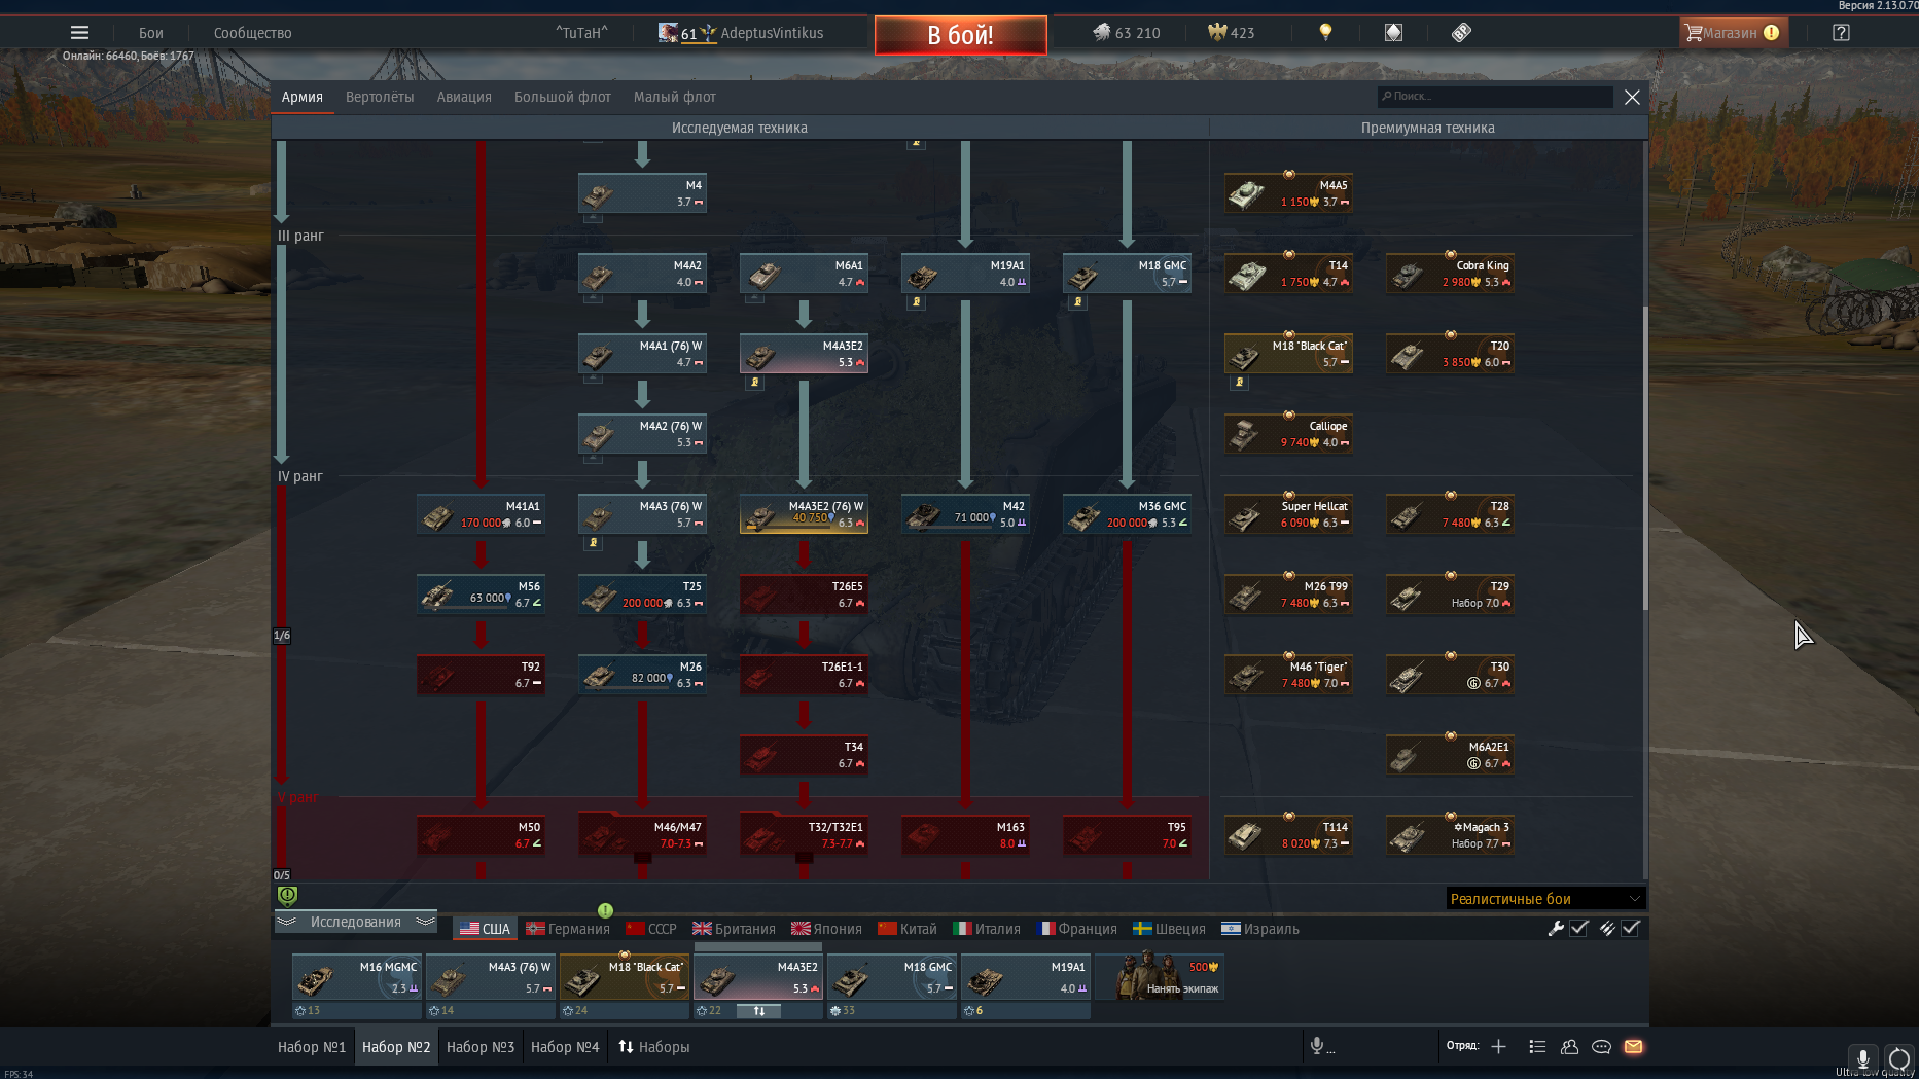
Task: Select the M42 anti-air vehicle
Action: [x=965, y=514]
